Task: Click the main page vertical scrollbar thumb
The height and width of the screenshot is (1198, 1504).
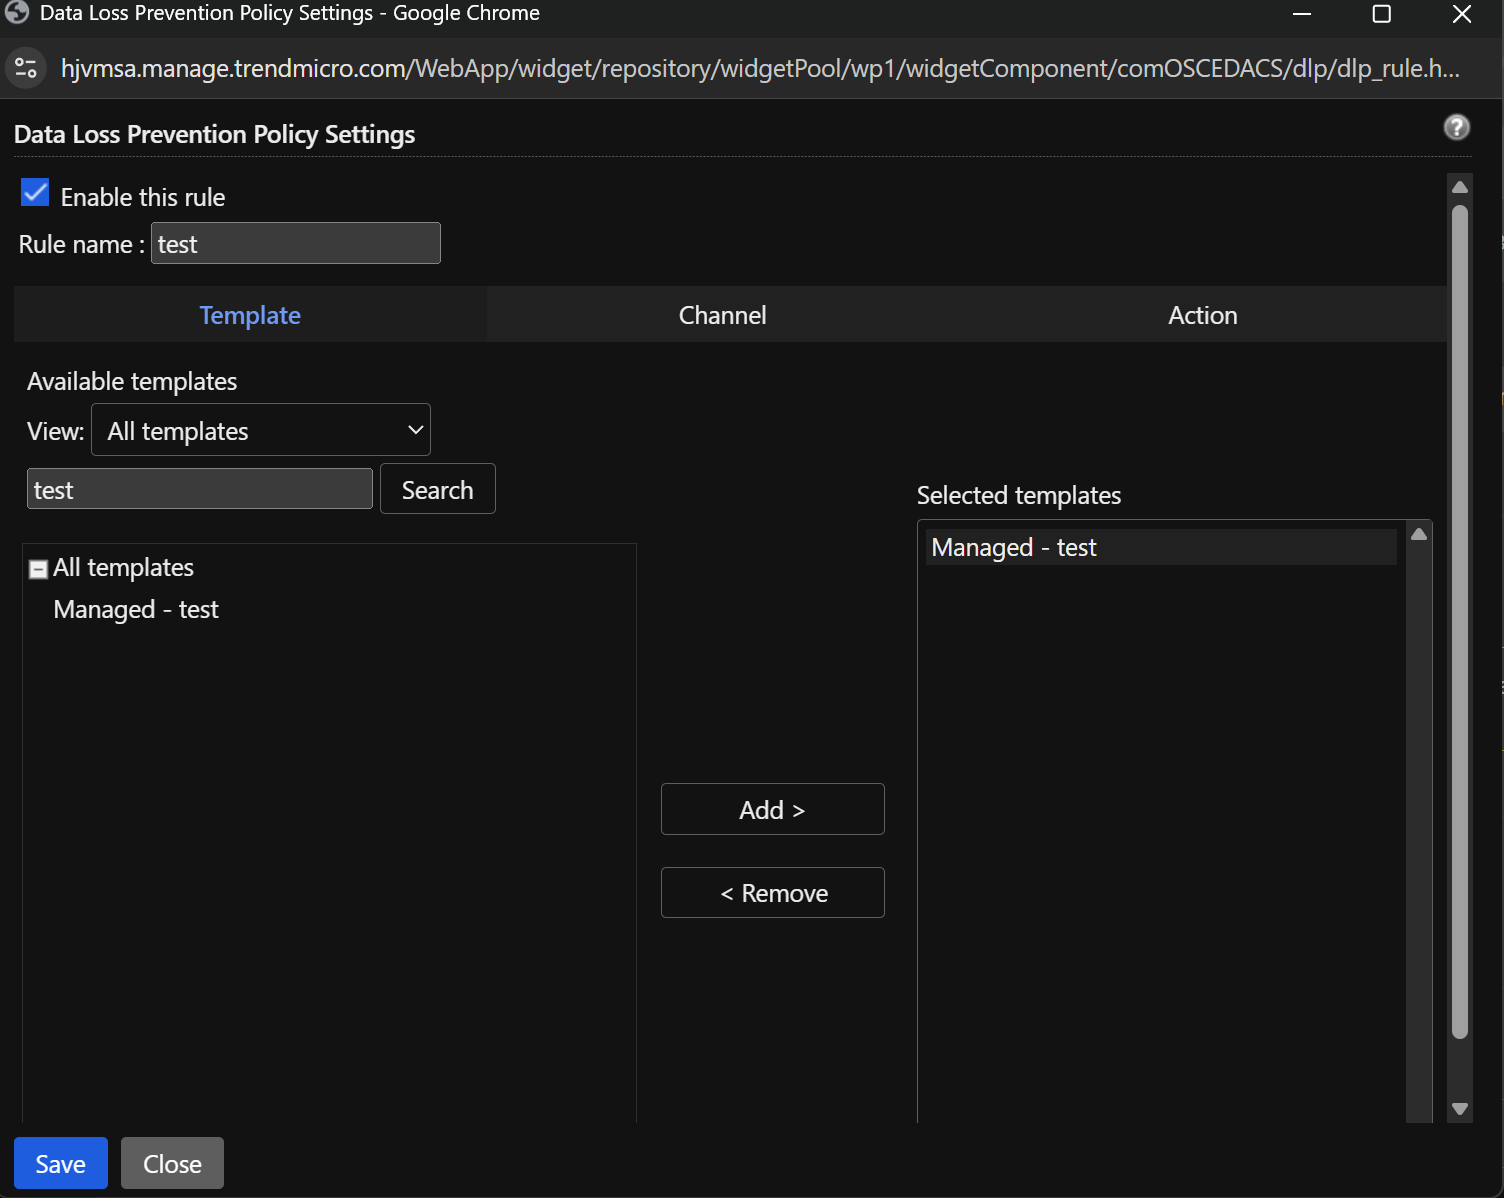Action: click(x=1460, y=620)
